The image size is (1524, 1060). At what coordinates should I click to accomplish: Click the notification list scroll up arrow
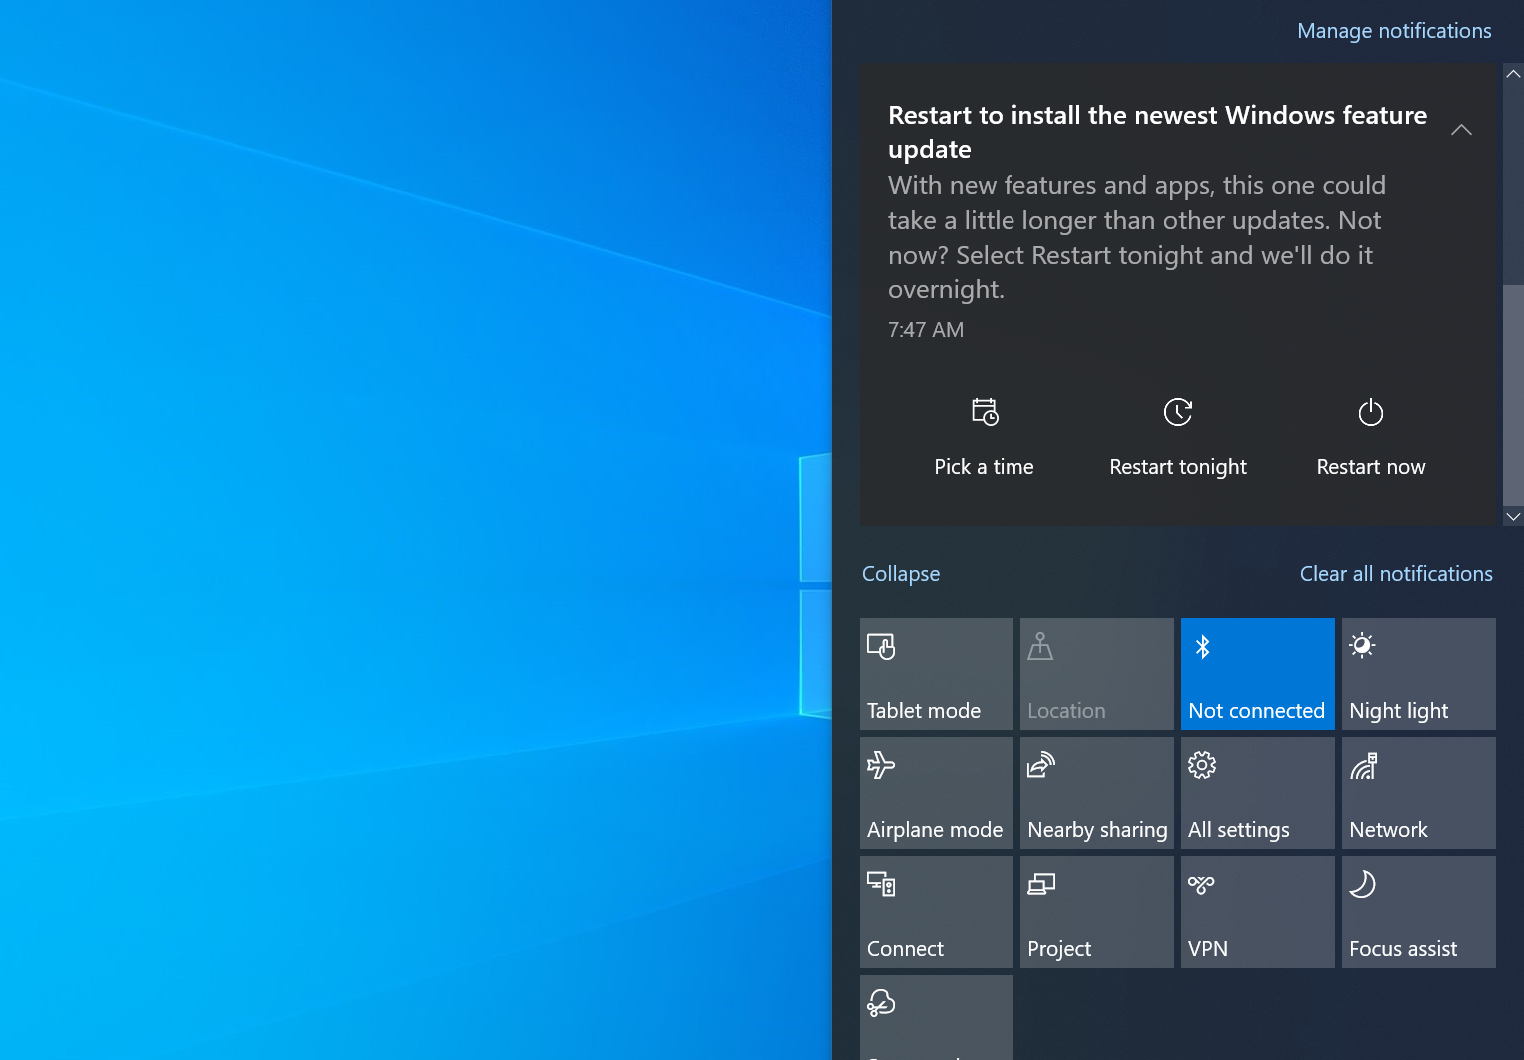(1513, 74)
